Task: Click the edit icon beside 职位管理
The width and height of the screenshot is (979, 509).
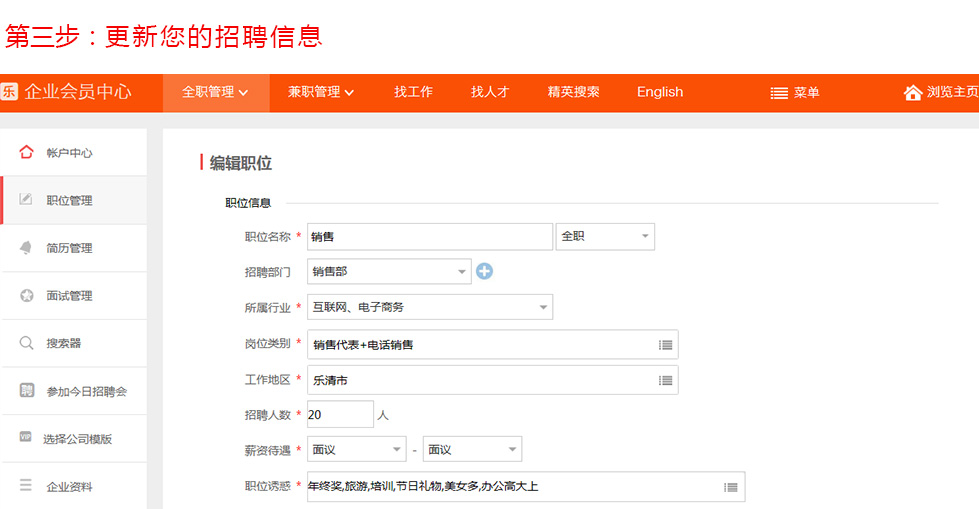Action: 26,199
